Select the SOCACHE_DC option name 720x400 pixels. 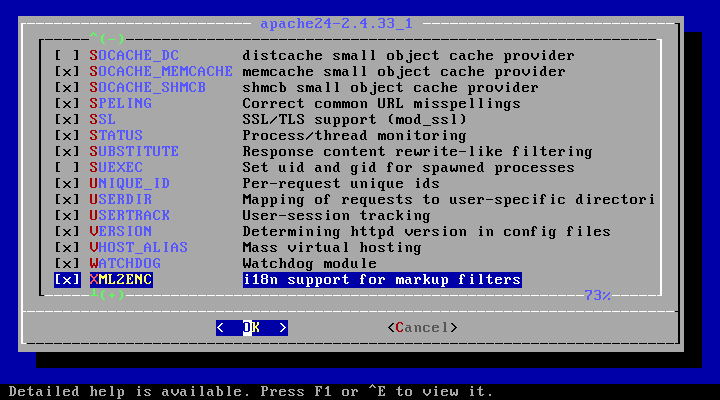(134, 56)
